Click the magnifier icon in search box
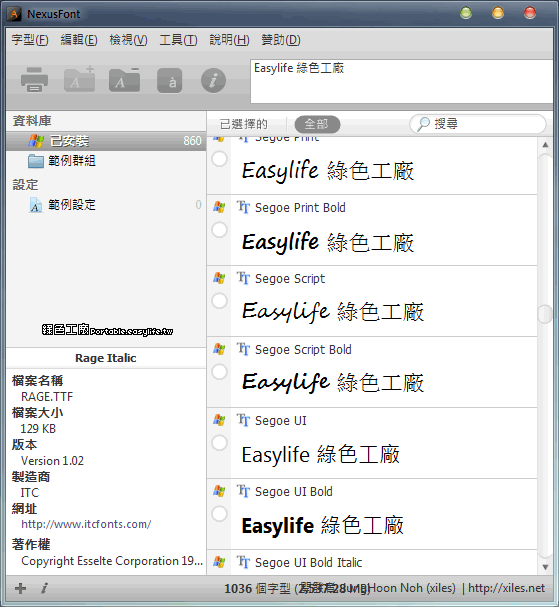The image size is (559, 607). (x=423, y=124)
